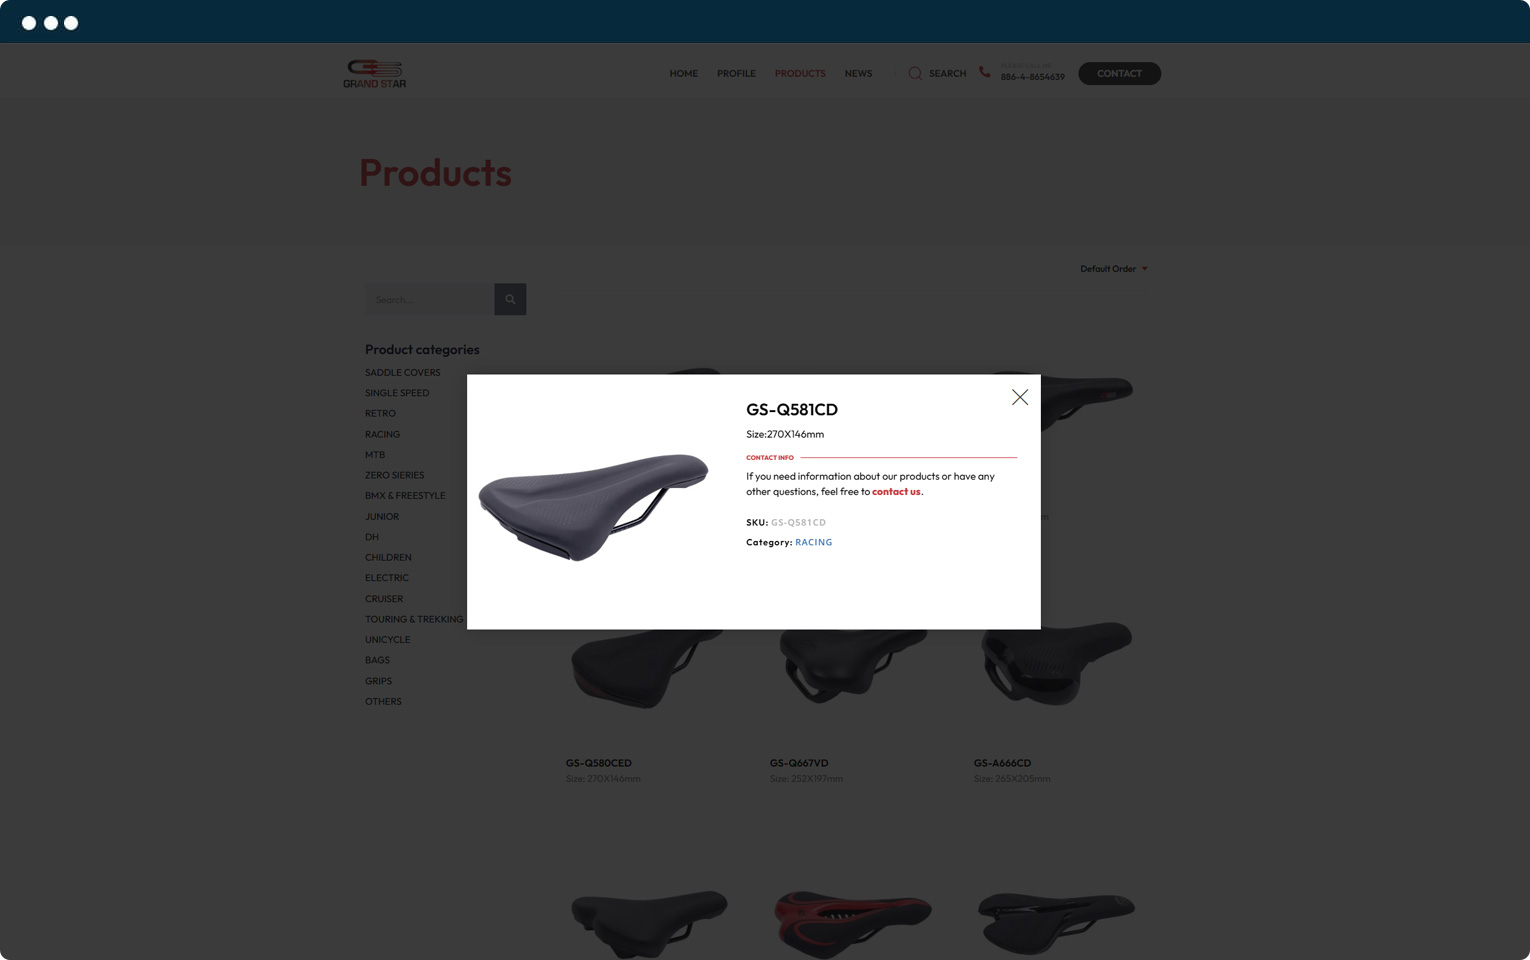The height and width of the screenshot is (960, 1530).
Task: Open the PRODUCTS menu item
Action: pyautogui.click(x=800, y=73)
